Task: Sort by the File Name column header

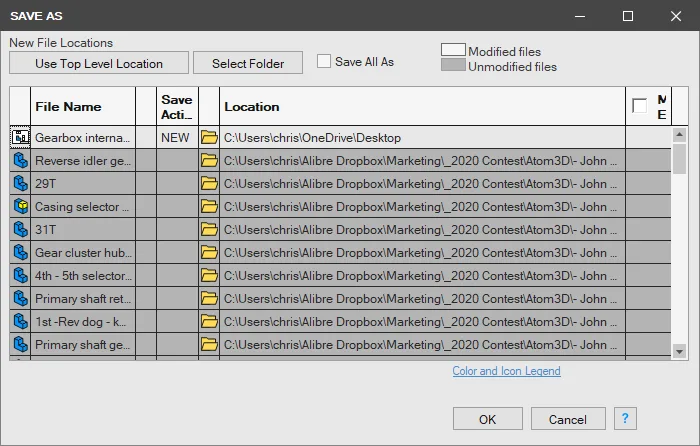Action: 83,106
